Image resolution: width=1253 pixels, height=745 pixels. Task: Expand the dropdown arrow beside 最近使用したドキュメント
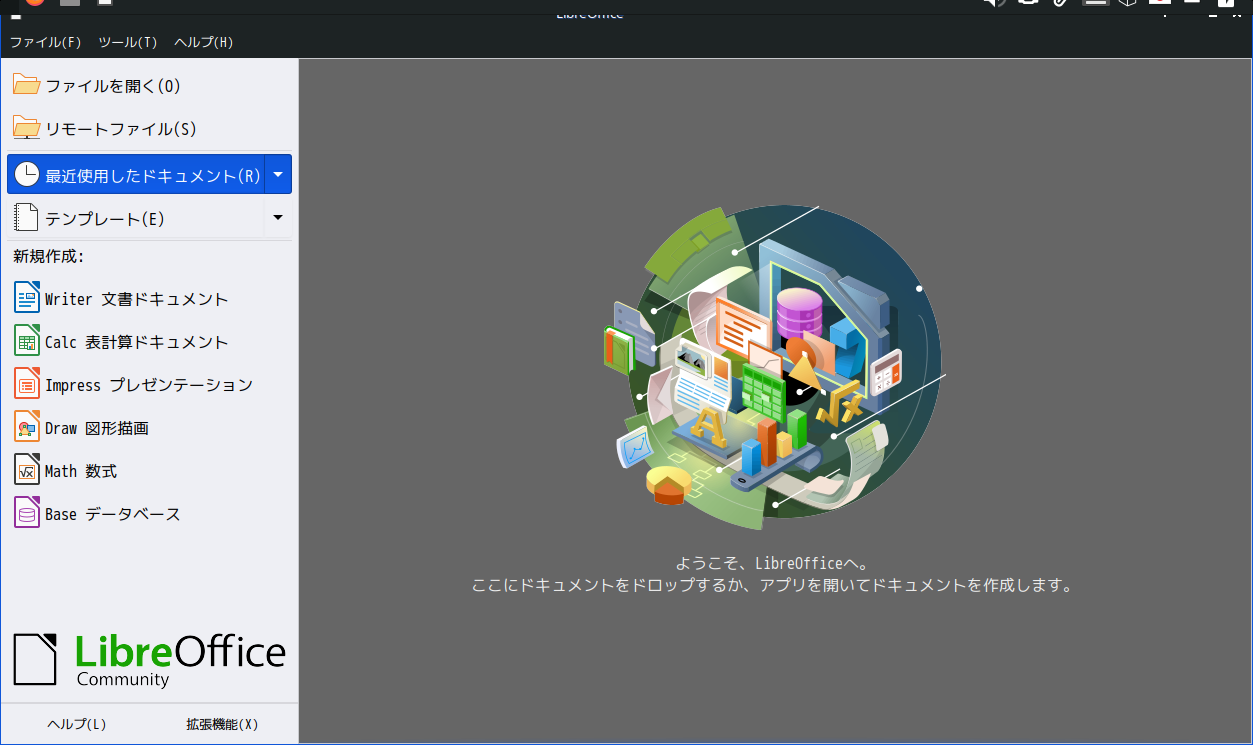278,175
